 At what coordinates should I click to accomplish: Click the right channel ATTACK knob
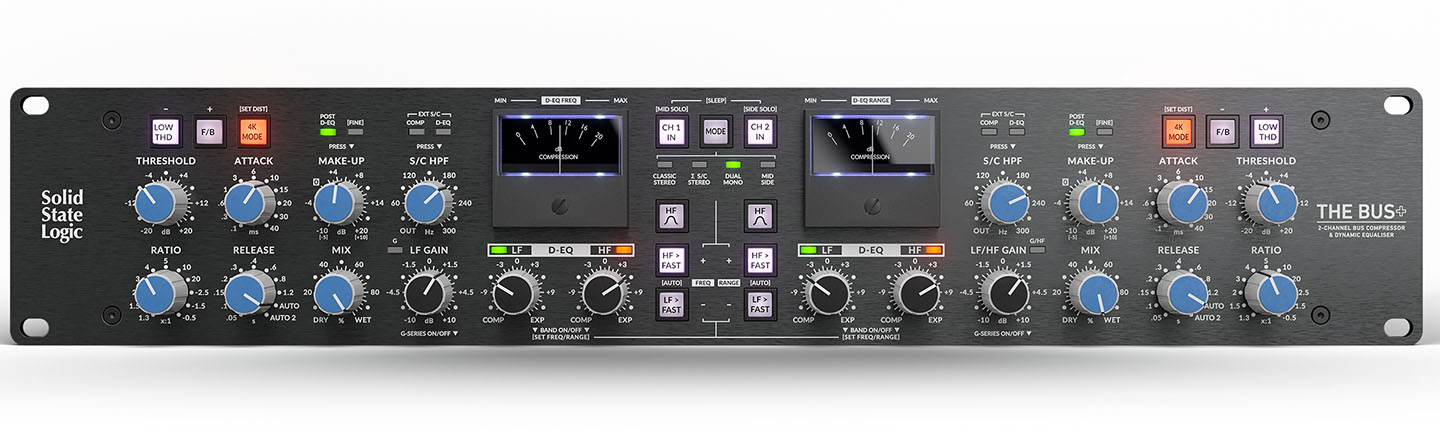(1181, 203)
